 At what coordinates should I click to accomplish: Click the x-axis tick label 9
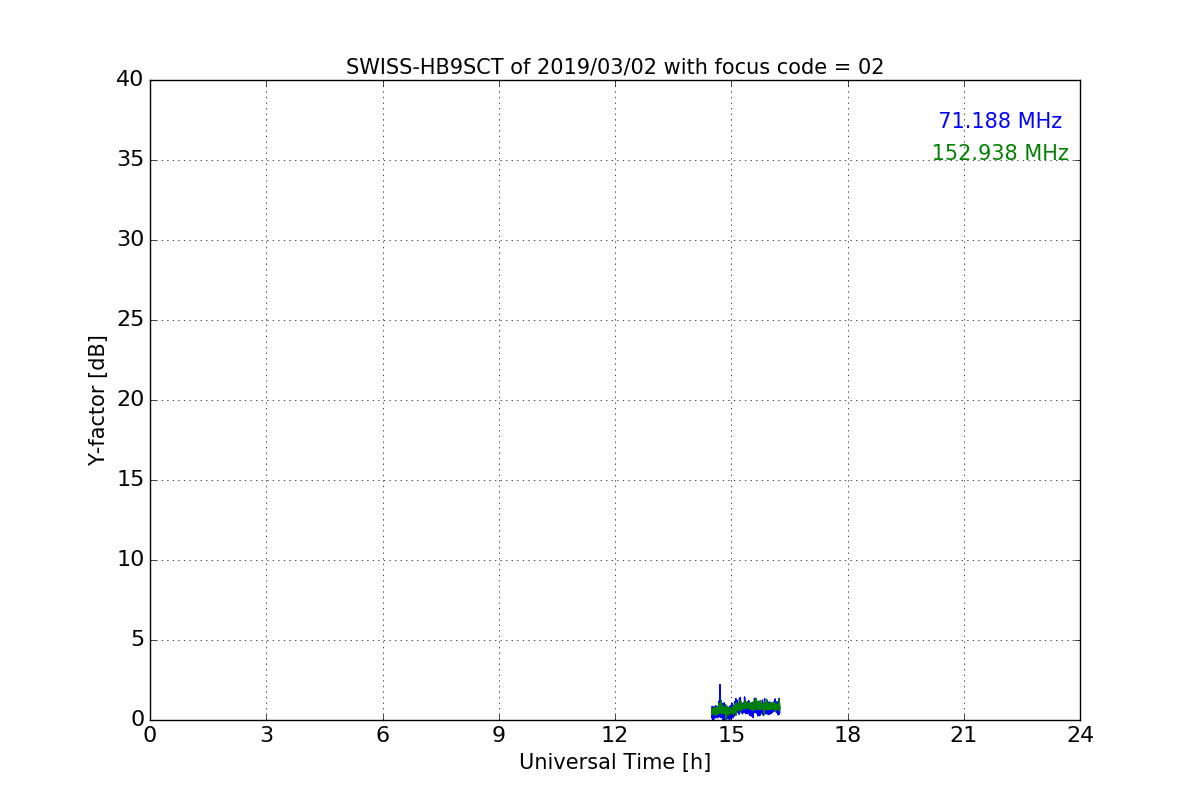pos(499,735)
